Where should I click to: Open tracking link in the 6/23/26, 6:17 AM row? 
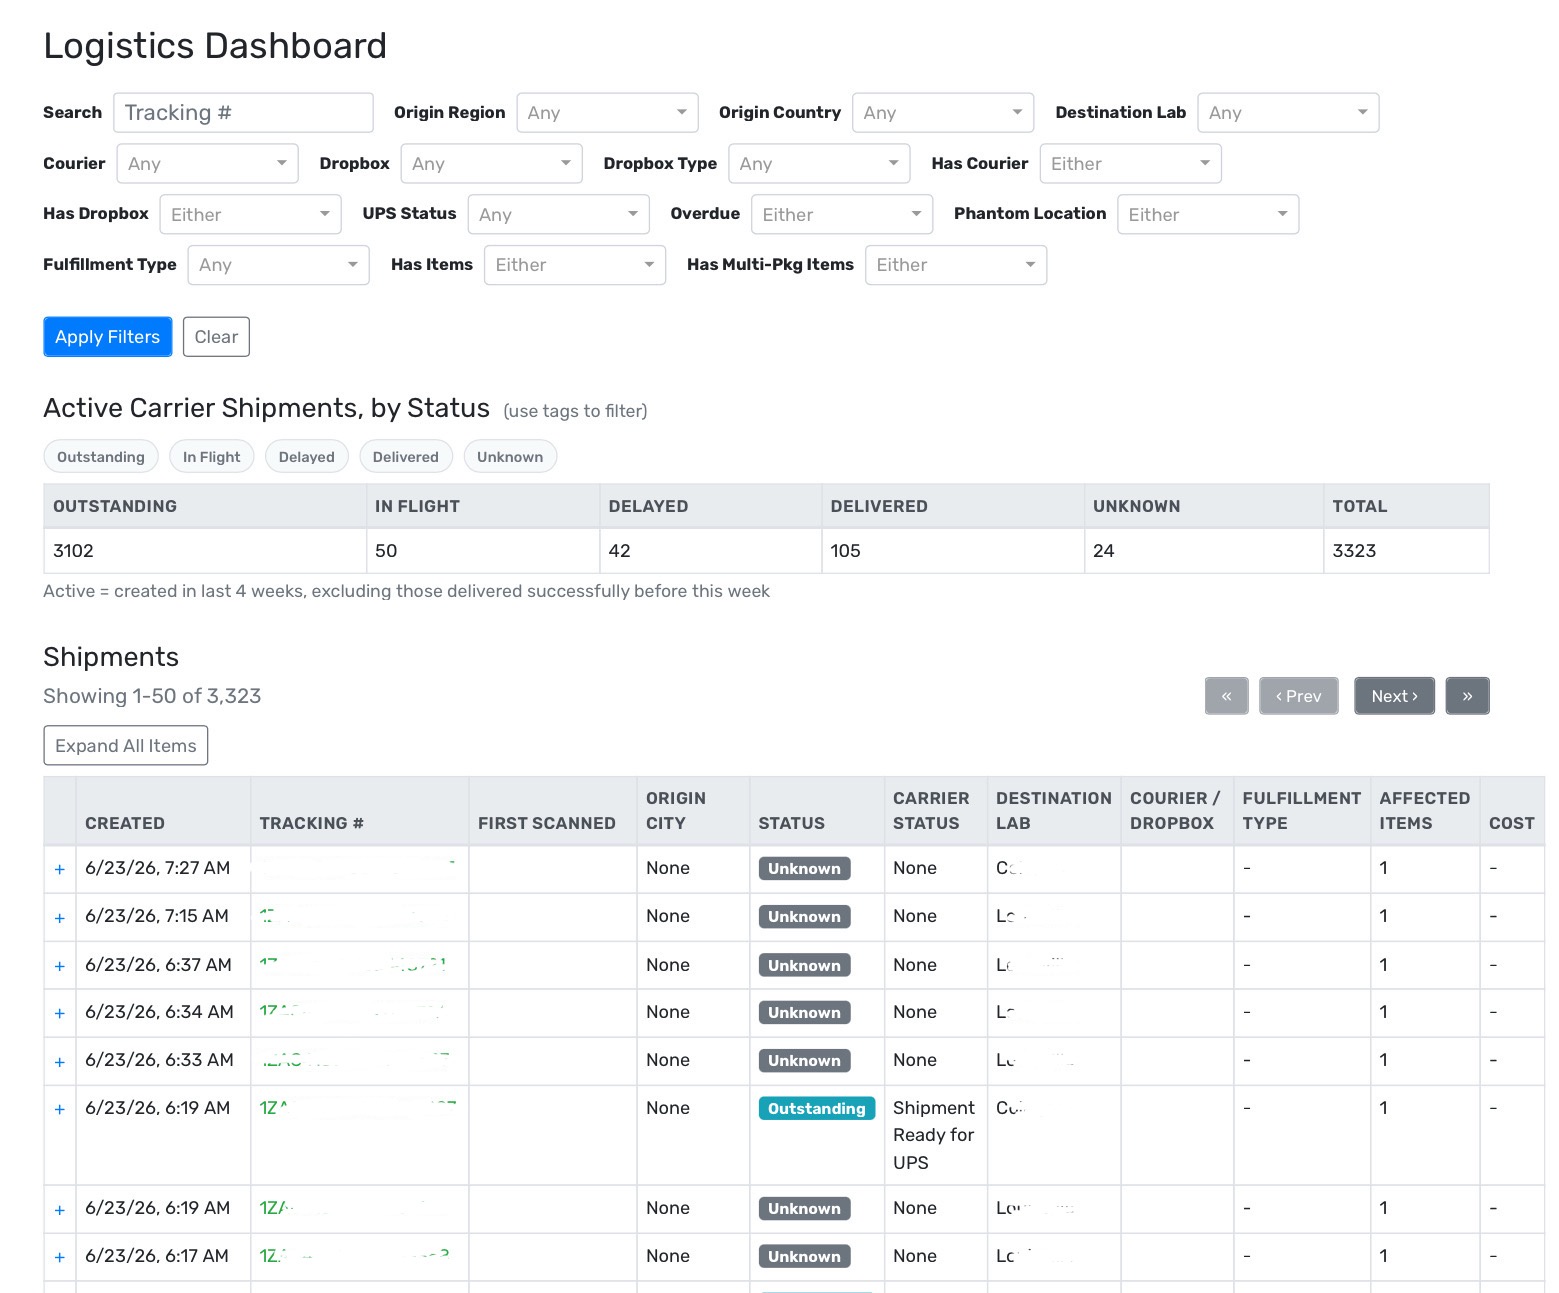pos(355,1256)
